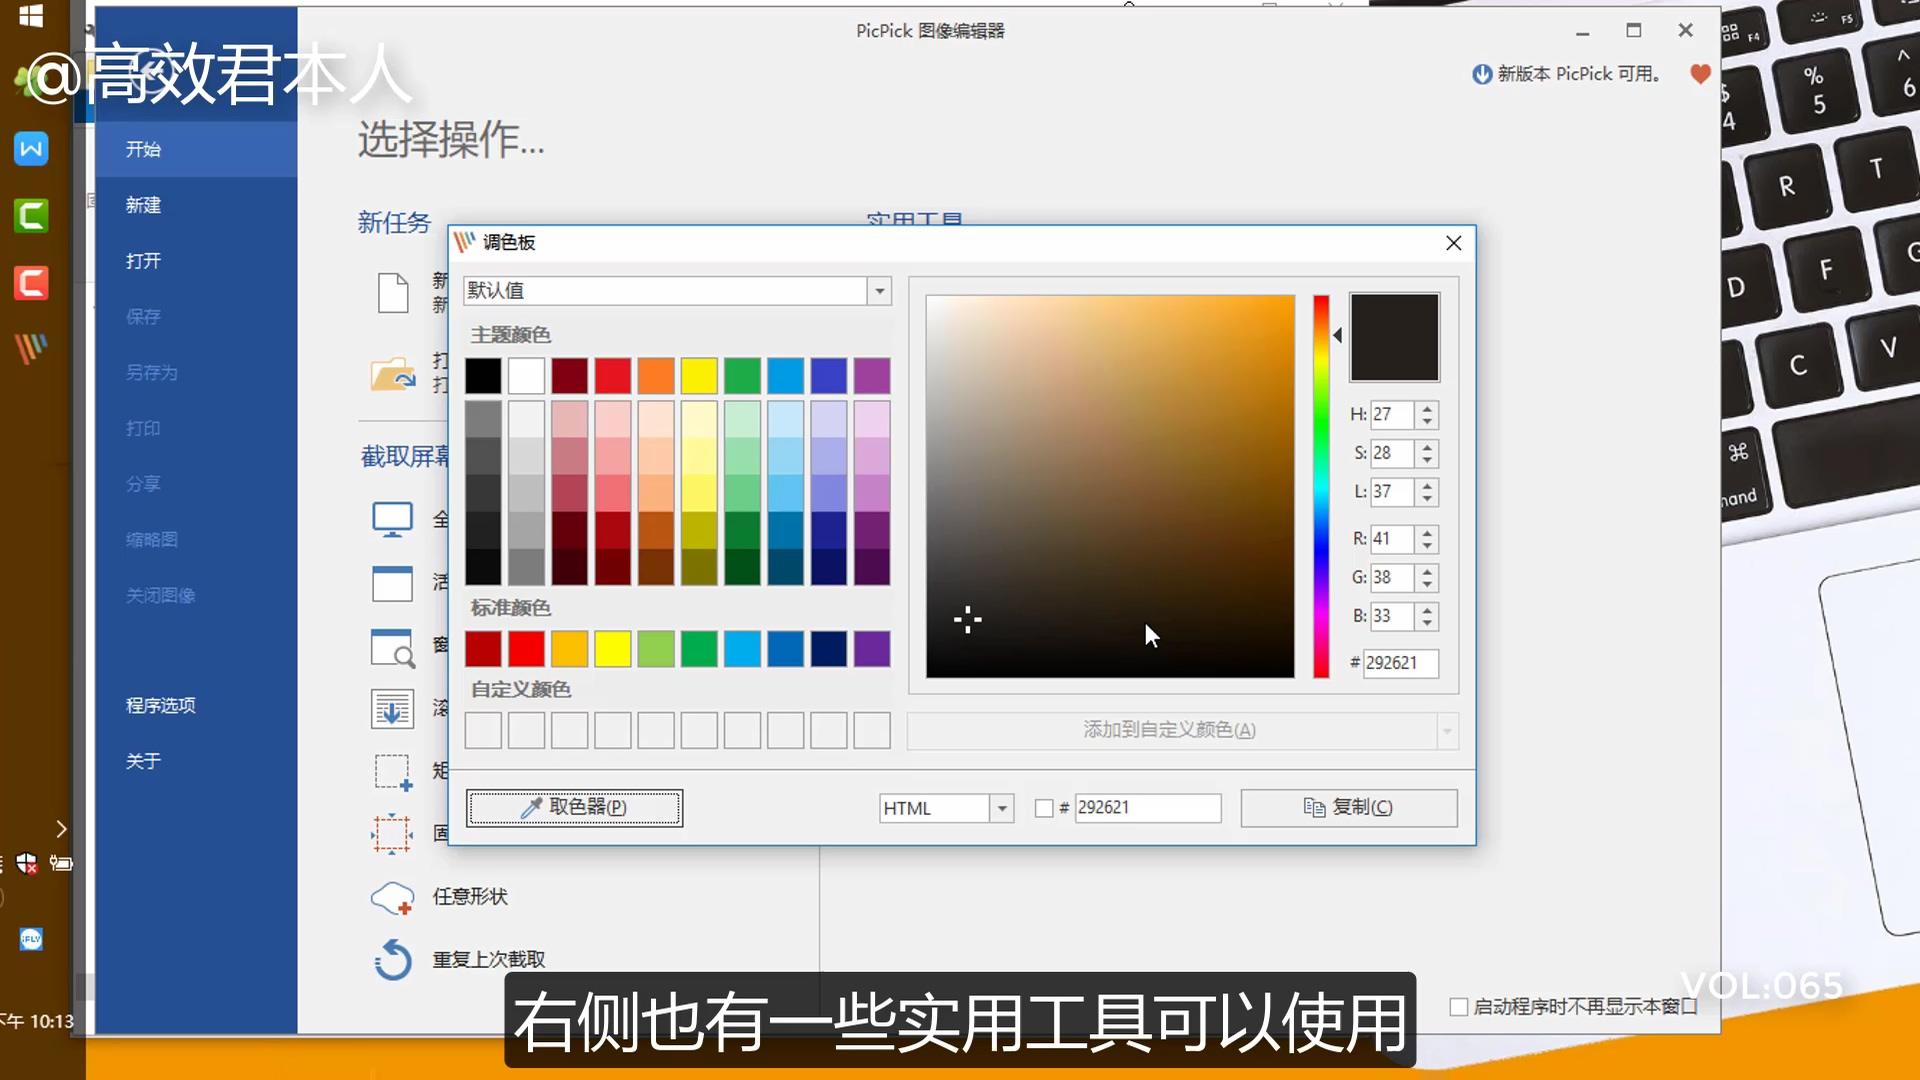Expand the taskbar hidden icons chevron

pos(61,829)
